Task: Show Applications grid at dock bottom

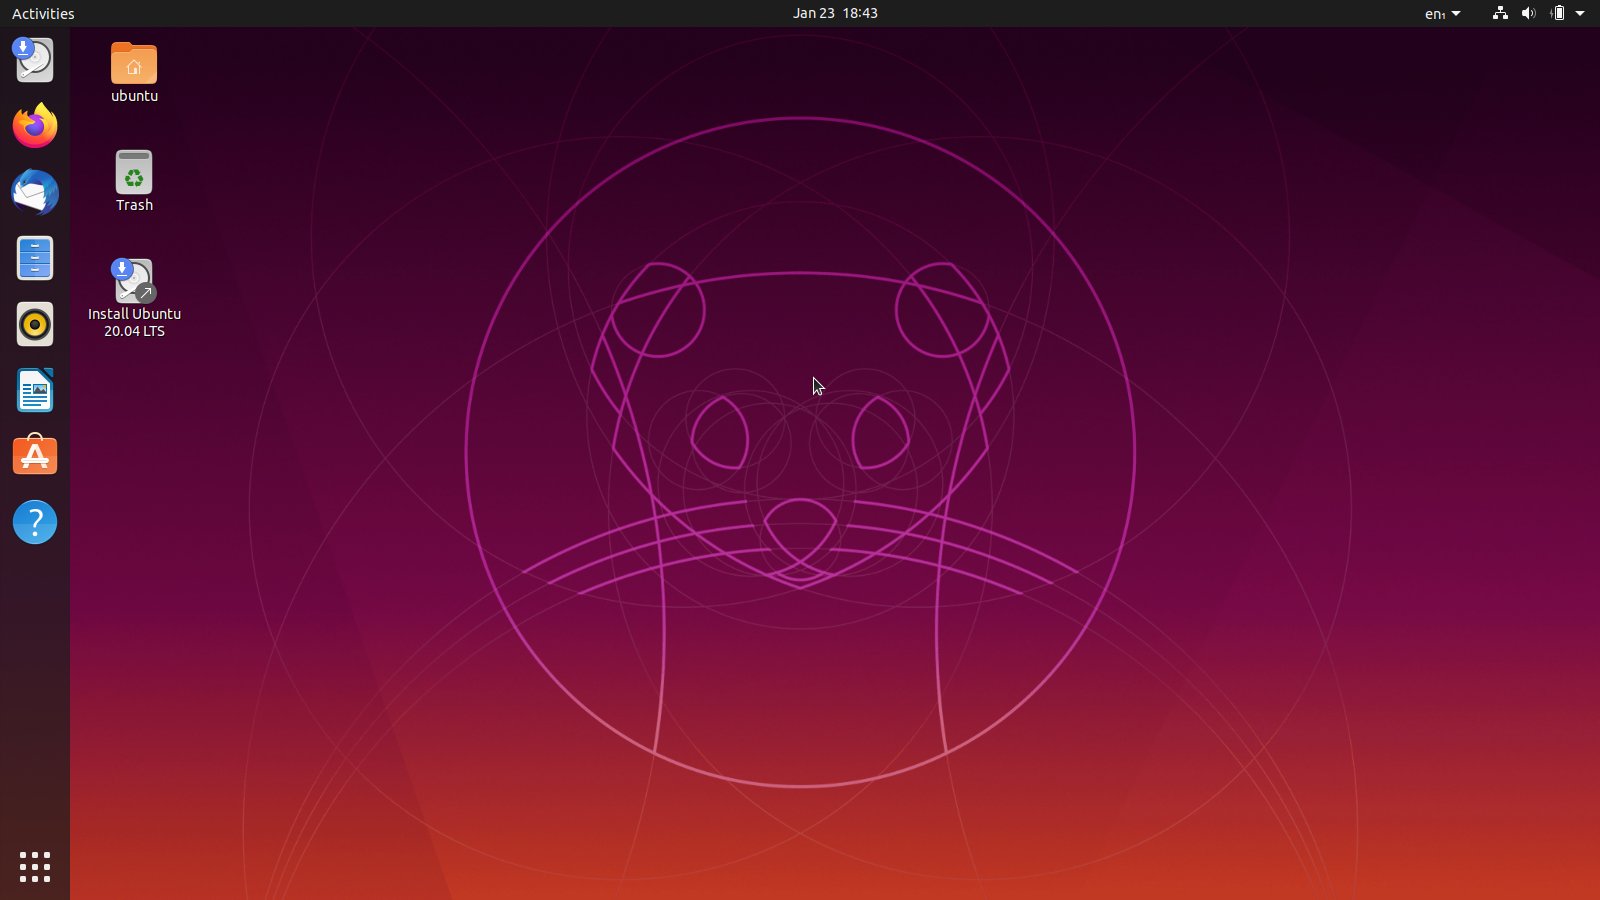Action: coord(35,867)
